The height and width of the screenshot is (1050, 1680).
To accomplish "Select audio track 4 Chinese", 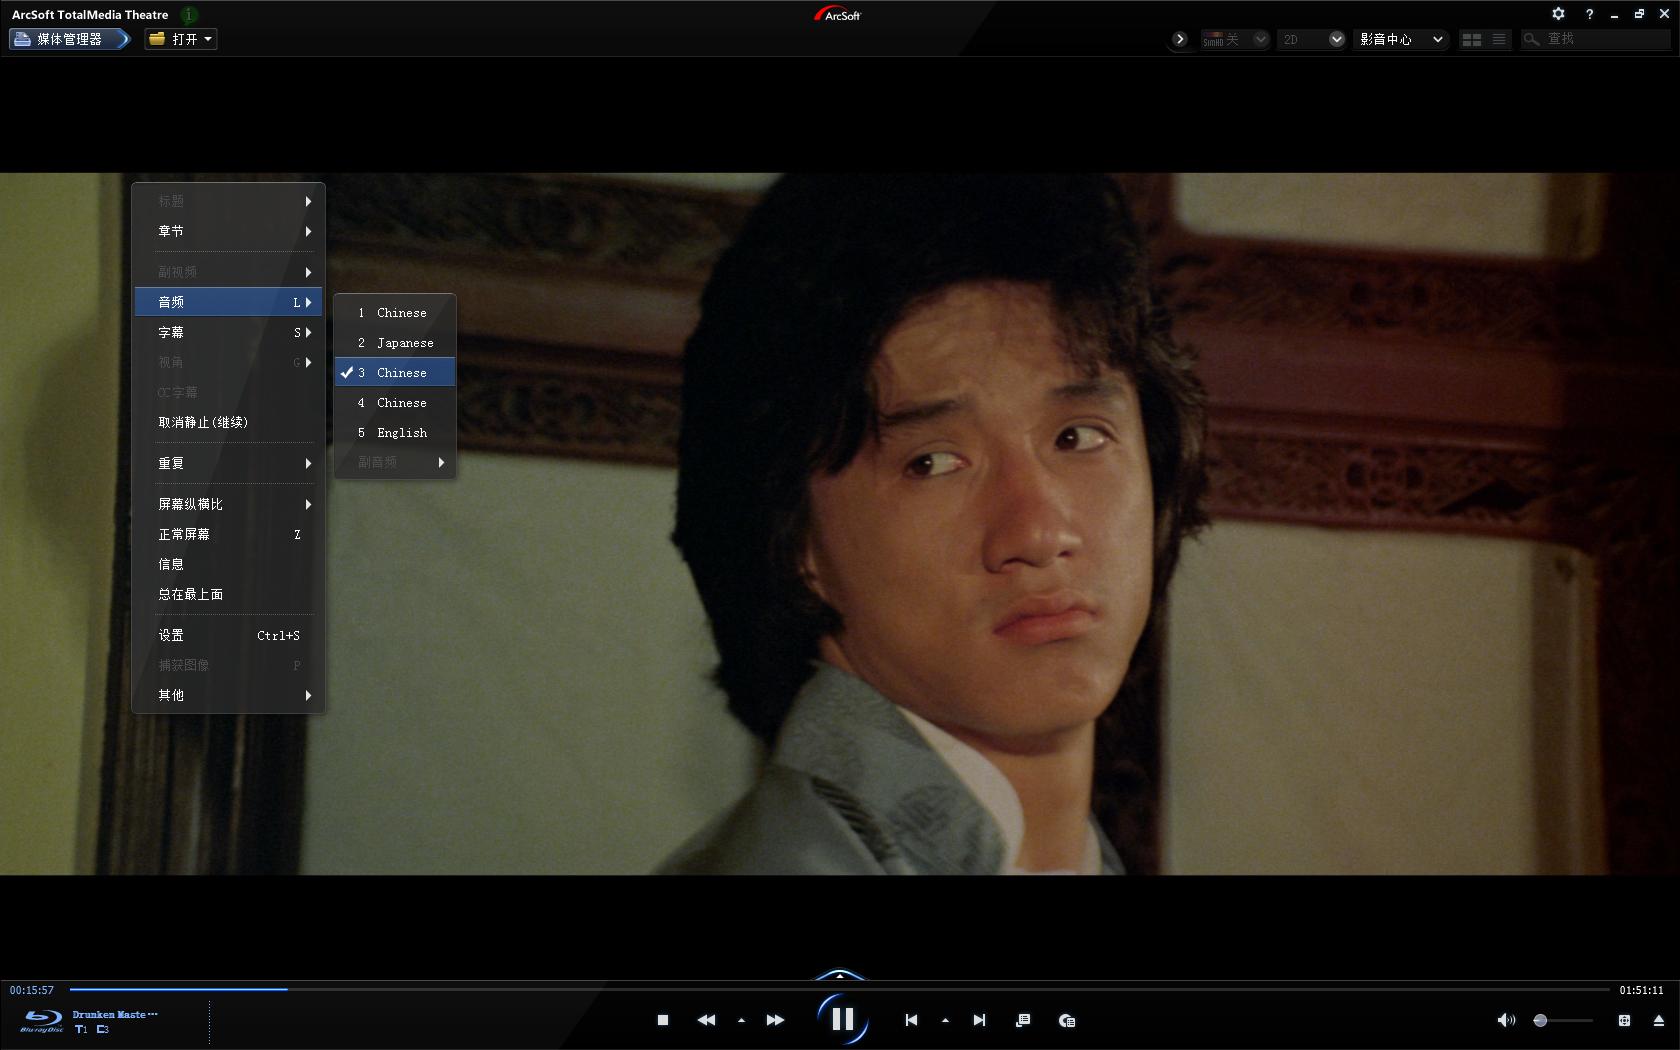I will pos(395,403).
